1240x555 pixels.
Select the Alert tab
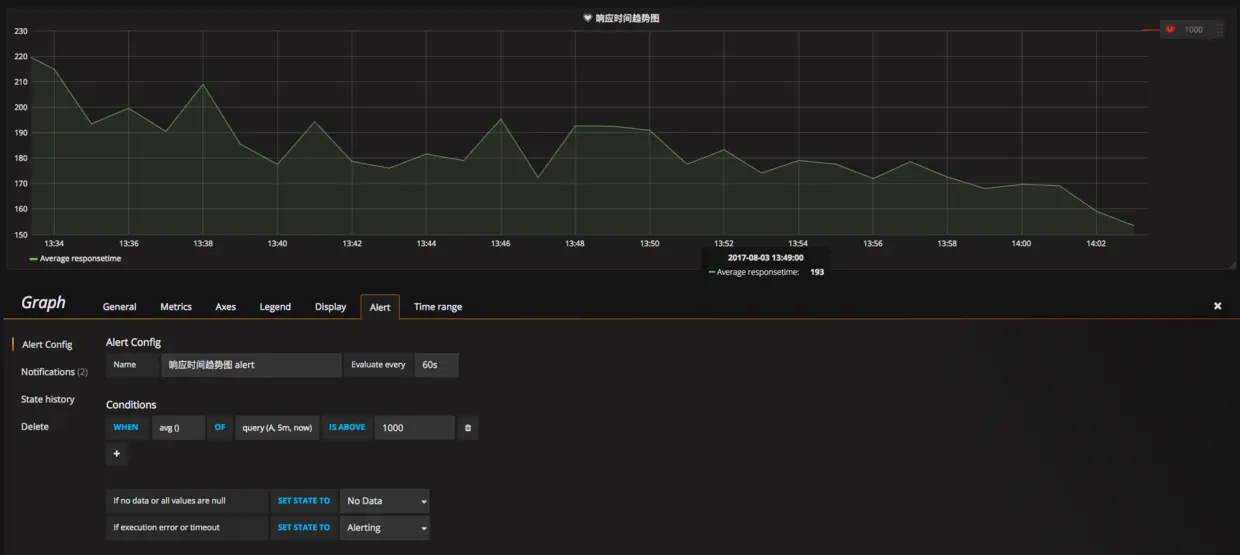tap(380, 307)
